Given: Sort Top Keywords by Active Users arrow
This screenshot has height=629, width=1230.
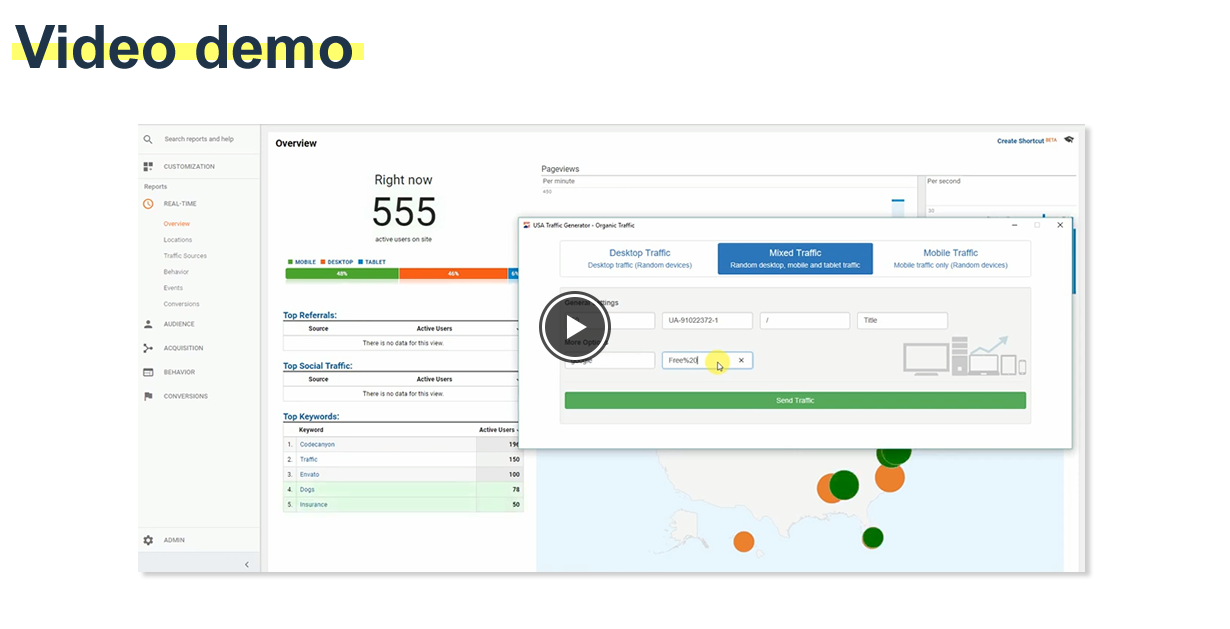Looking at the screenshot, I should point(518,430).
